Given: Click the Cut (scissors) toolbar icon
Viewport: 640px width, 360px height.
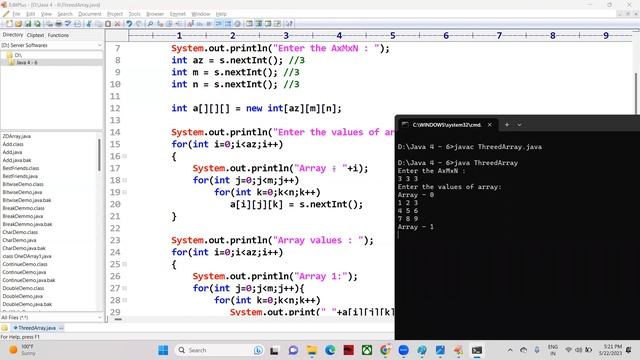Looking at the screenshot, I should [89, 24].
